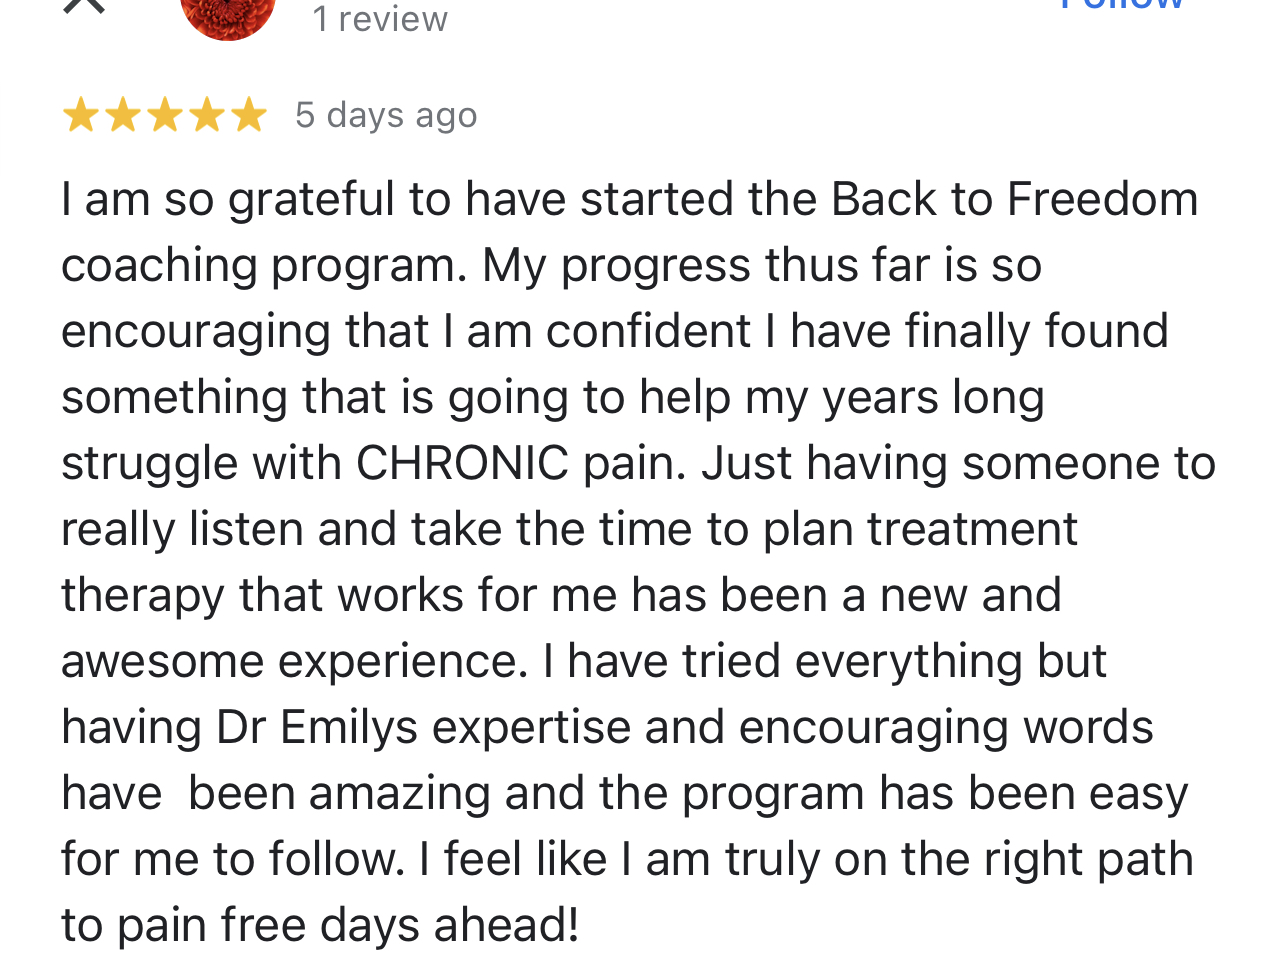Select the second gold rating star
Screen dimensions: 1284x965
tap(122, 116)
